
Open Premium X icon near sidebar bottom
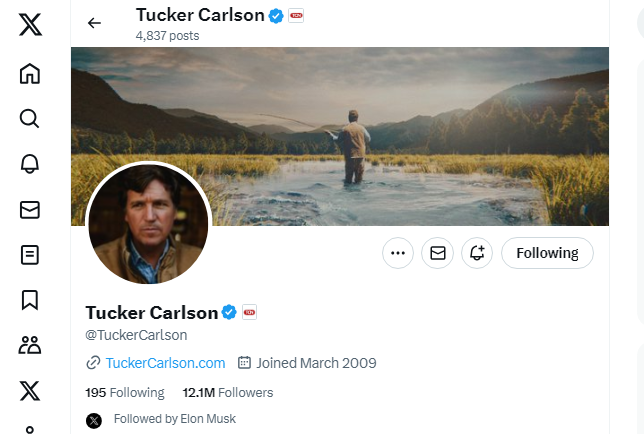click(30, 390)
